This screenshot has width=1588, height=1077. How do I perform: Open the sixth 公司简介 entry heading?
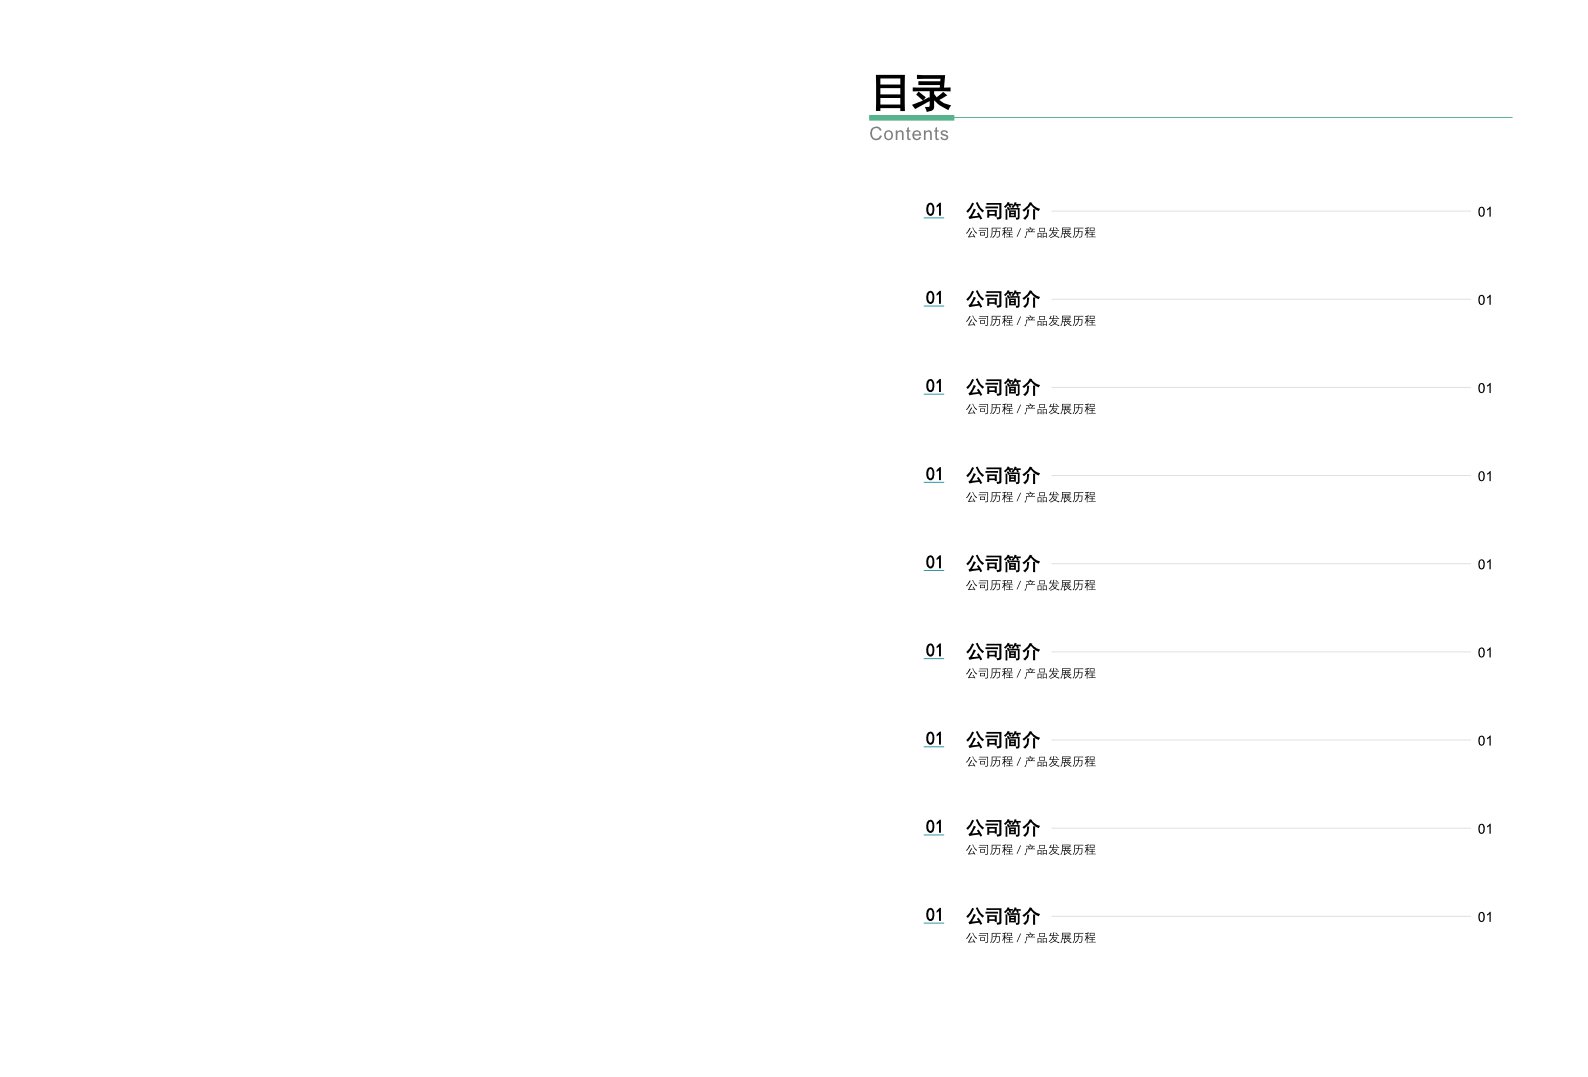(1003, 651)
